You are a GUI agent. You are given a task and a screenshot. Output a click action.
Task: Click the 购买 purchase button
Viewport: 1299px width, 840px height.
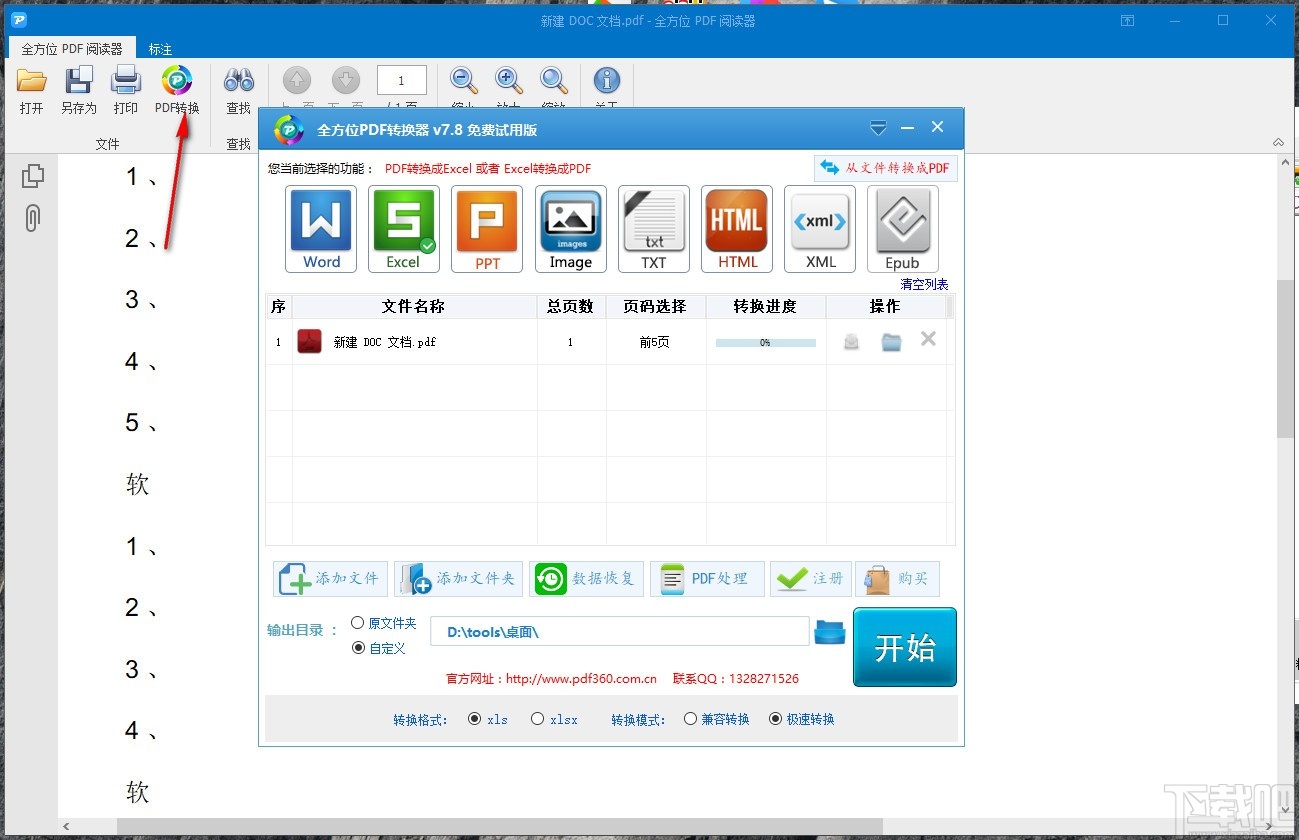point(897,578)
